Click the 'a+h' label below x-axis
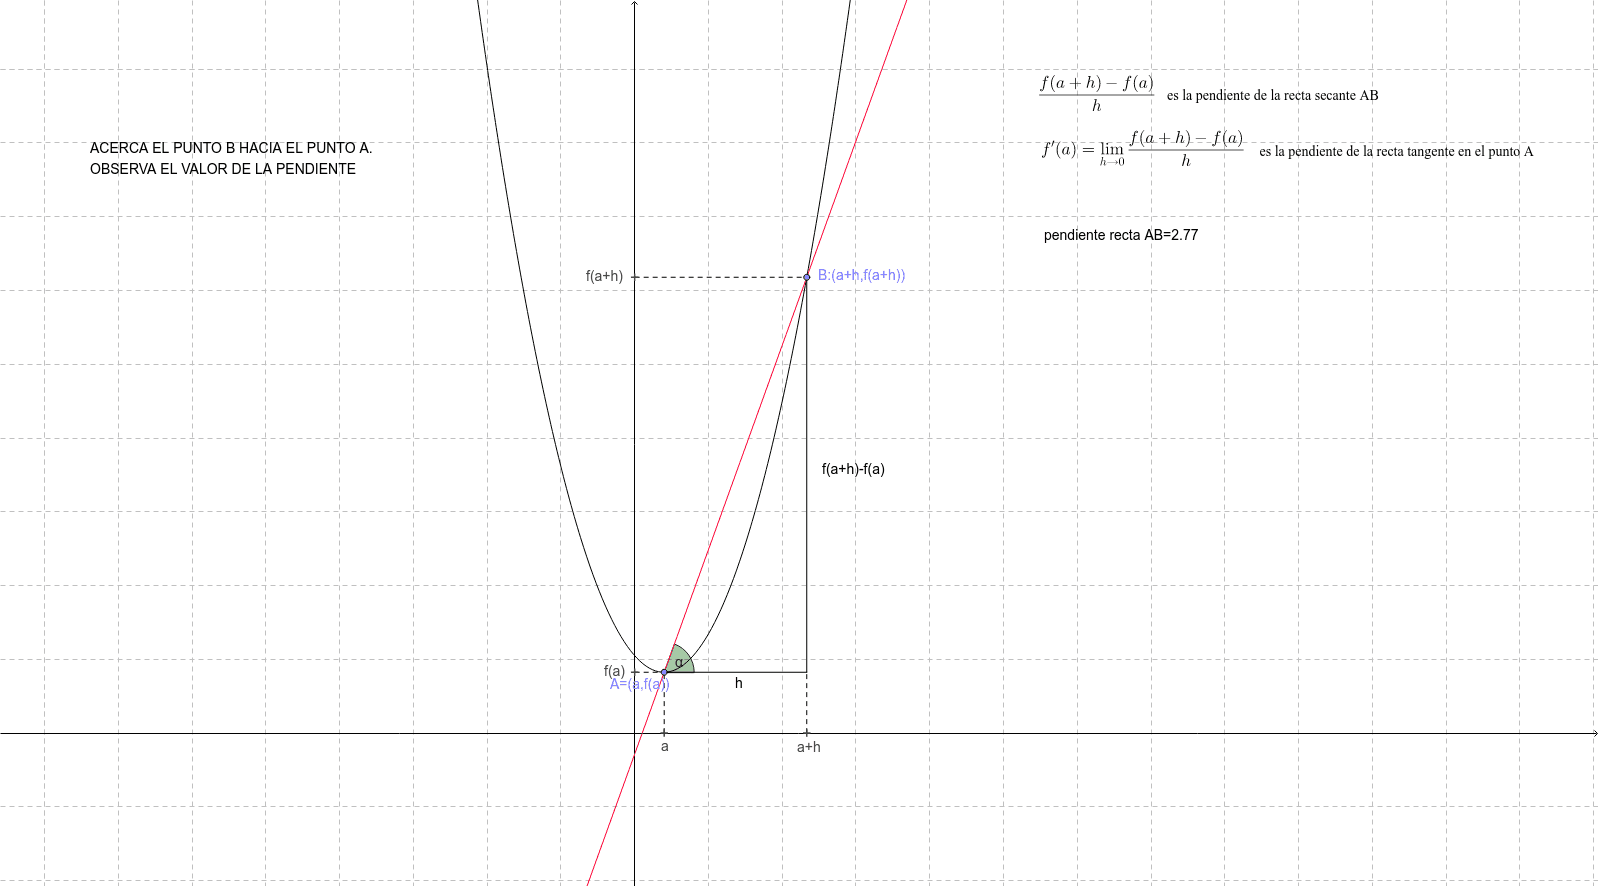The image size is (1600, 888). click(808, 747)
